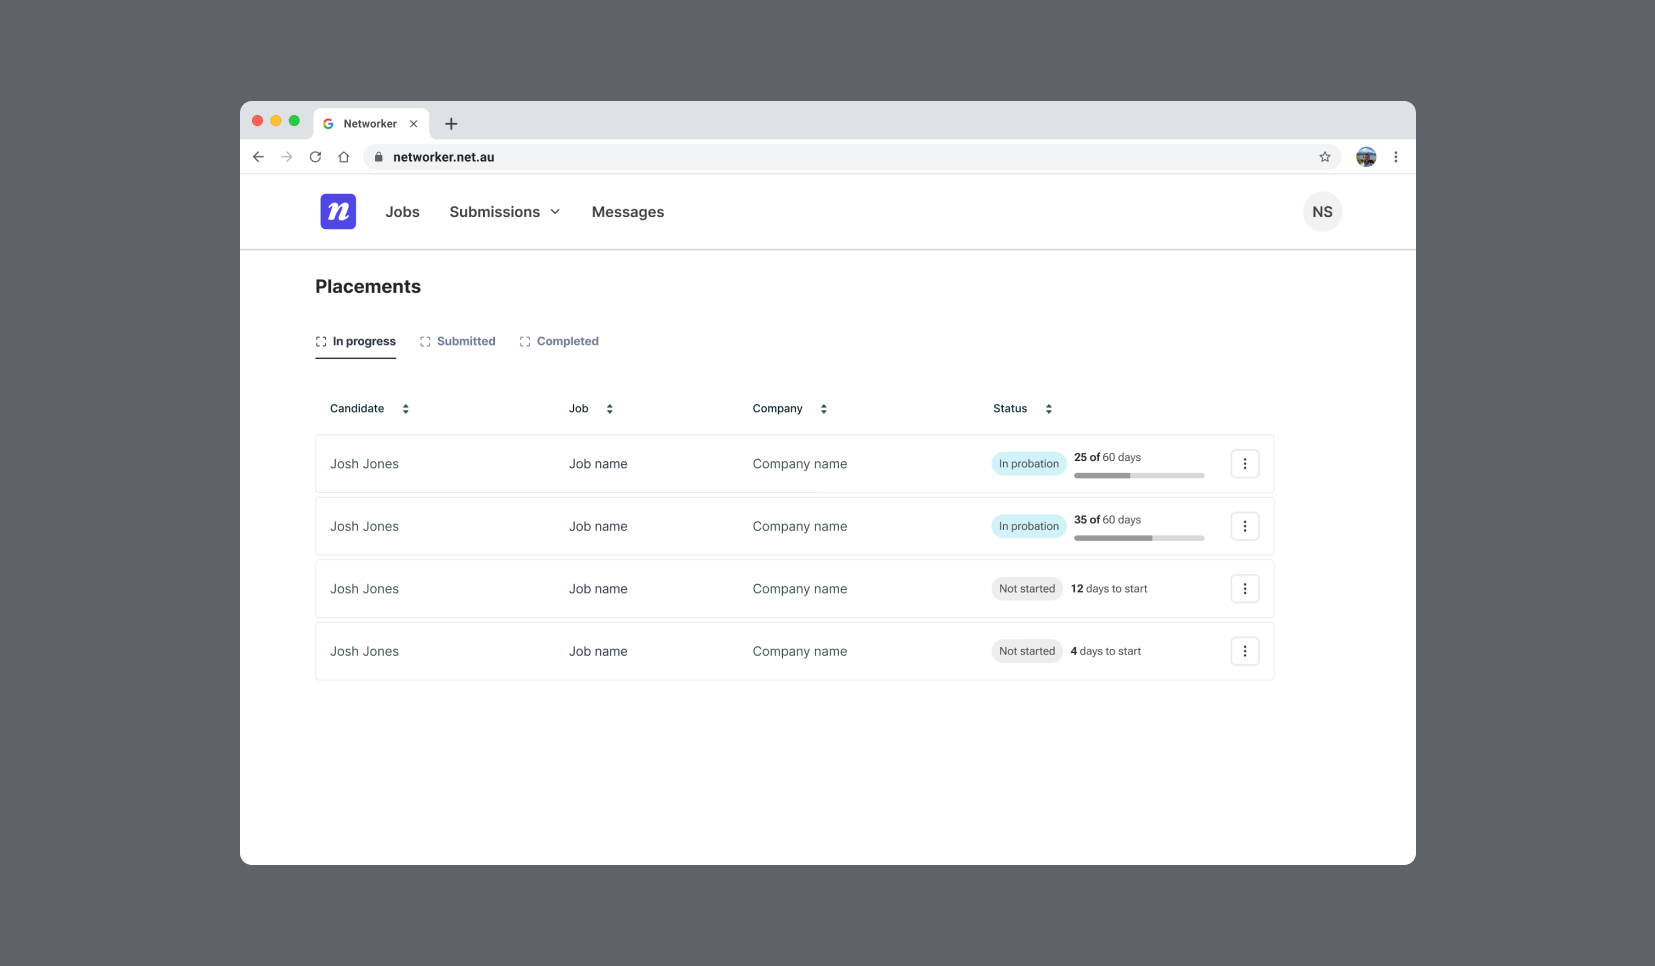This screenshot has height=966, width=1655.
Task: Click the 35 of 60 days progress bar
Action: tap(1139, 538)
